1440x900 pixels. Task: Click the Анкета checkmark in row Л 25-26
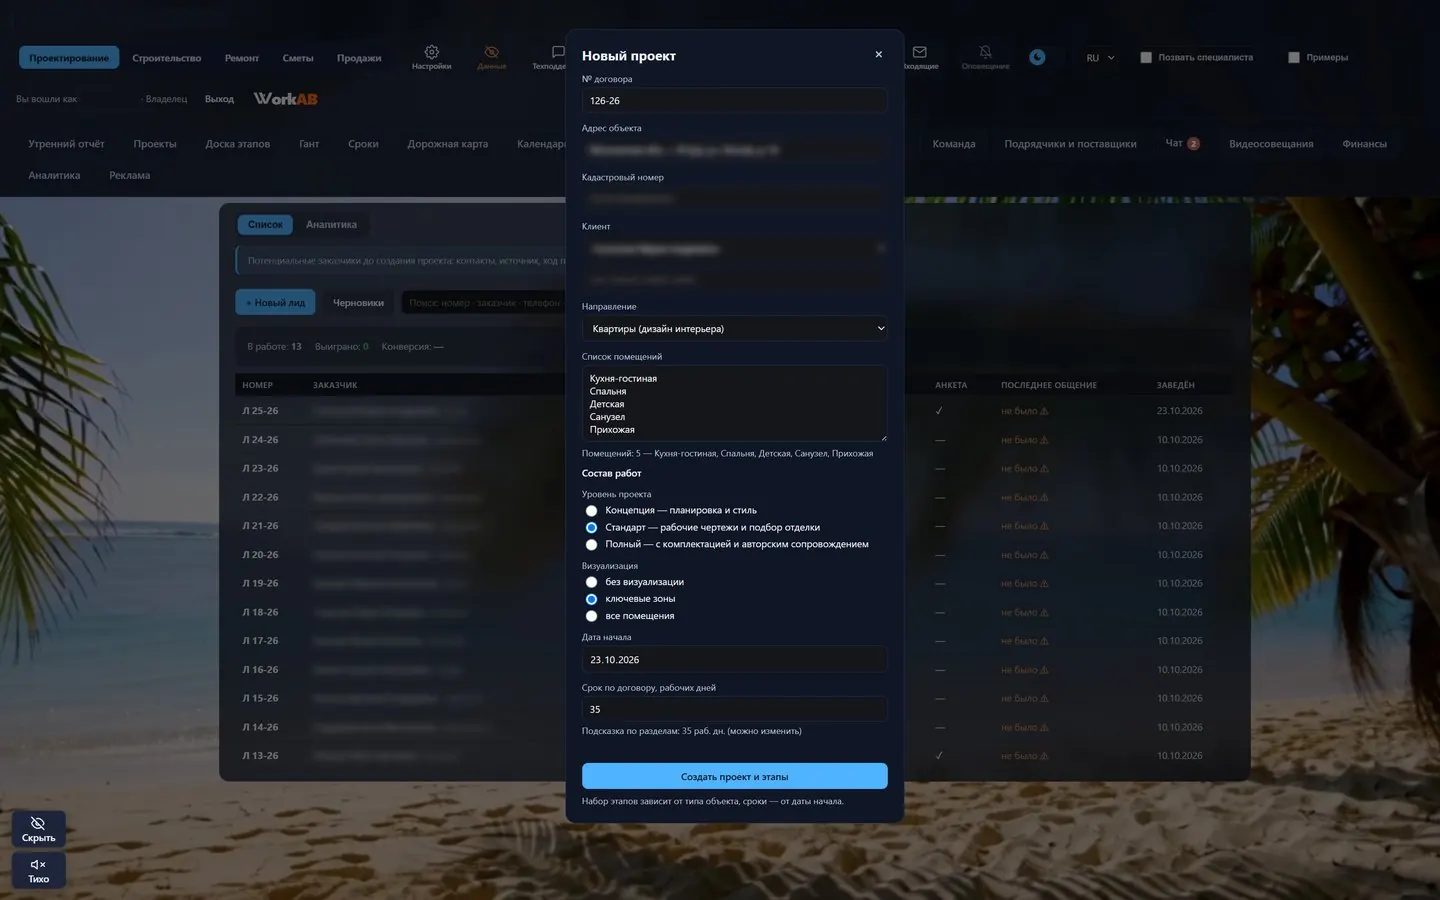click(x=939, y=411)
